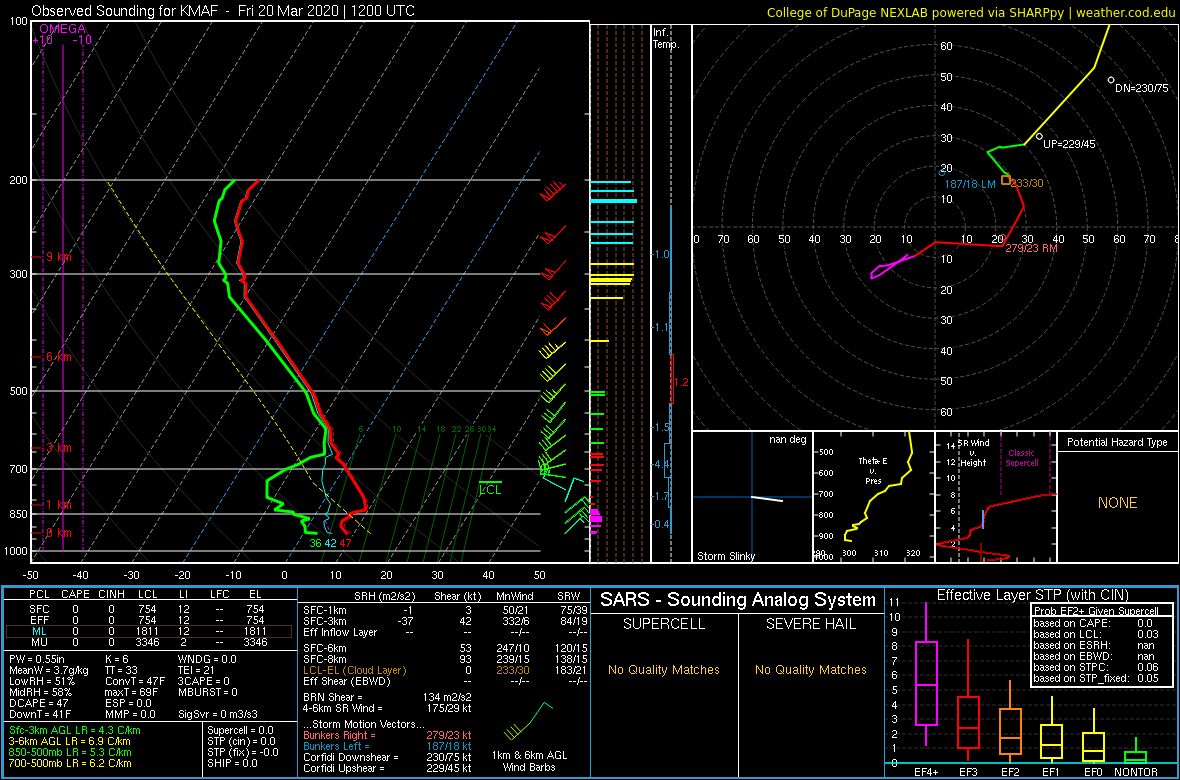Click the SUPERCELL column header
The width and height of the screenshot is (1180, 780).
(x=664, y=625)
